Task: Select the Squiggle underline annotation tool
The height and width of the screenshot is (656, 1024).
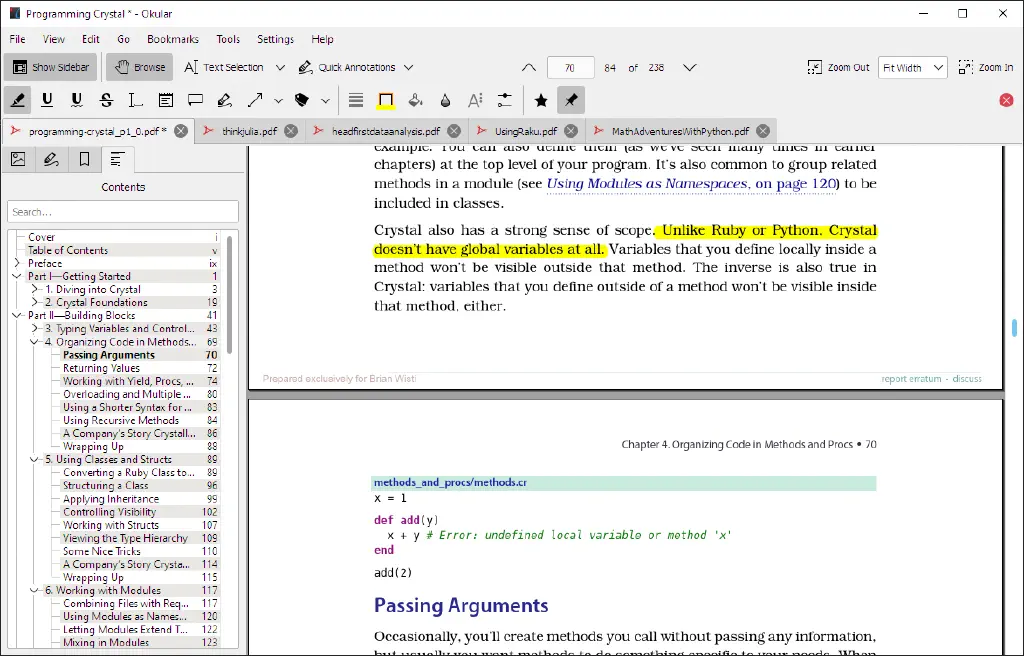Action: click(76, 100)
